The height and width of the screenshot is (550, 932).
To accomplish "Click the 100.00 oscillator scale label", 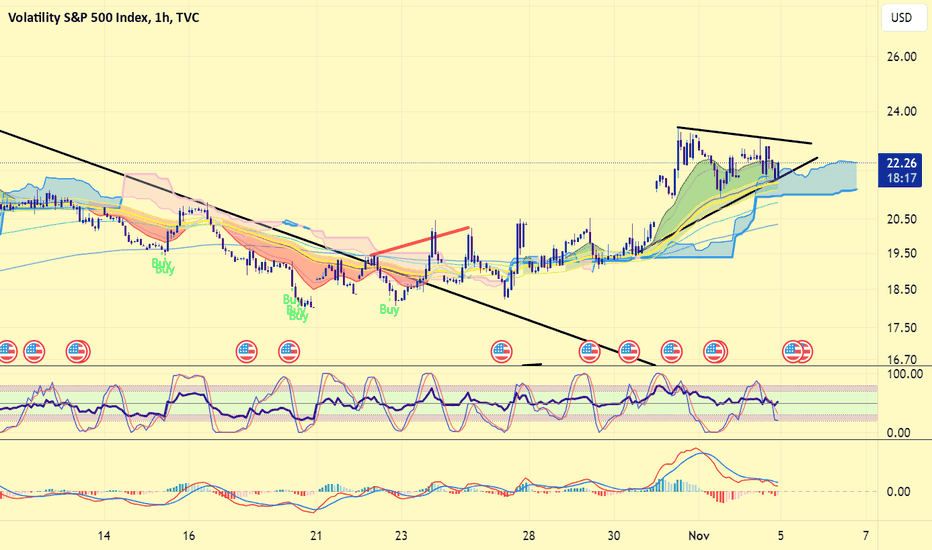I will pyautogui.click(x=904, y=374).
